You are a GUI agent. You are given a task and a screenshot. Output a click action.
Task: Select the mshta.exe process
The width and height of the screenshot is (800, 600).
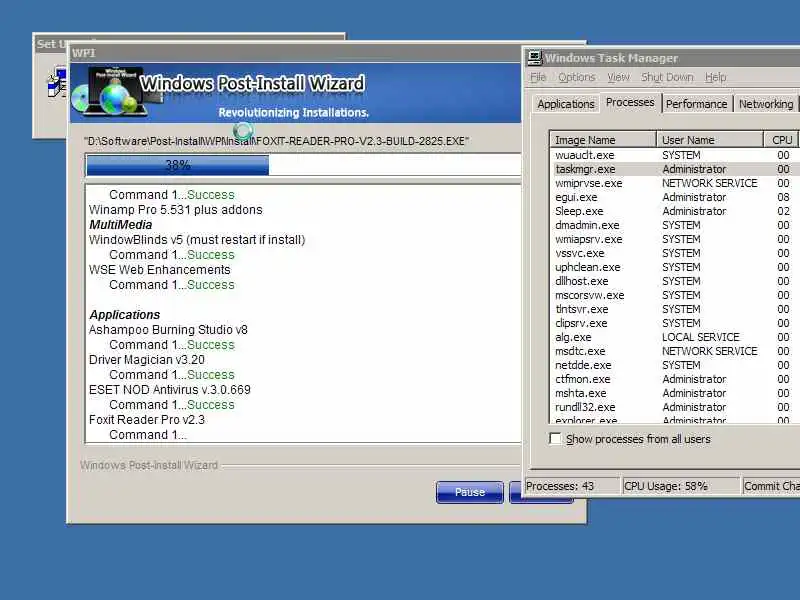click(x=673, y=393)
